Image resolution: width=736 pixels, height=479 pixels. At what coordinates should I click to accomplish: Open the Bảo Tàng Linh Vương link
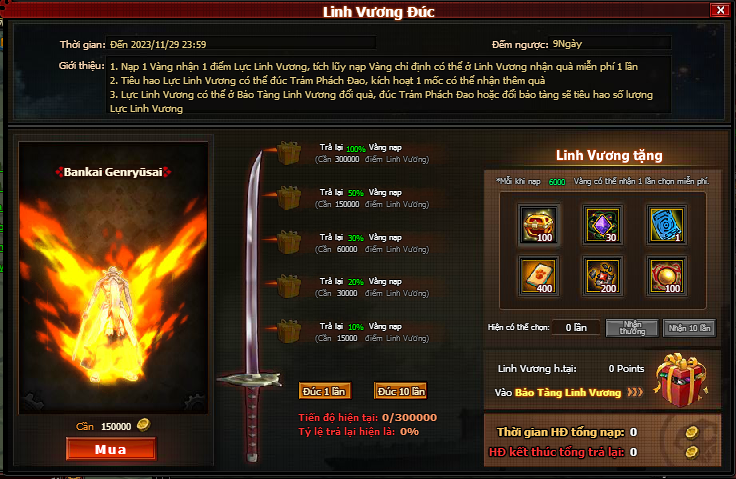click(567, 393)
